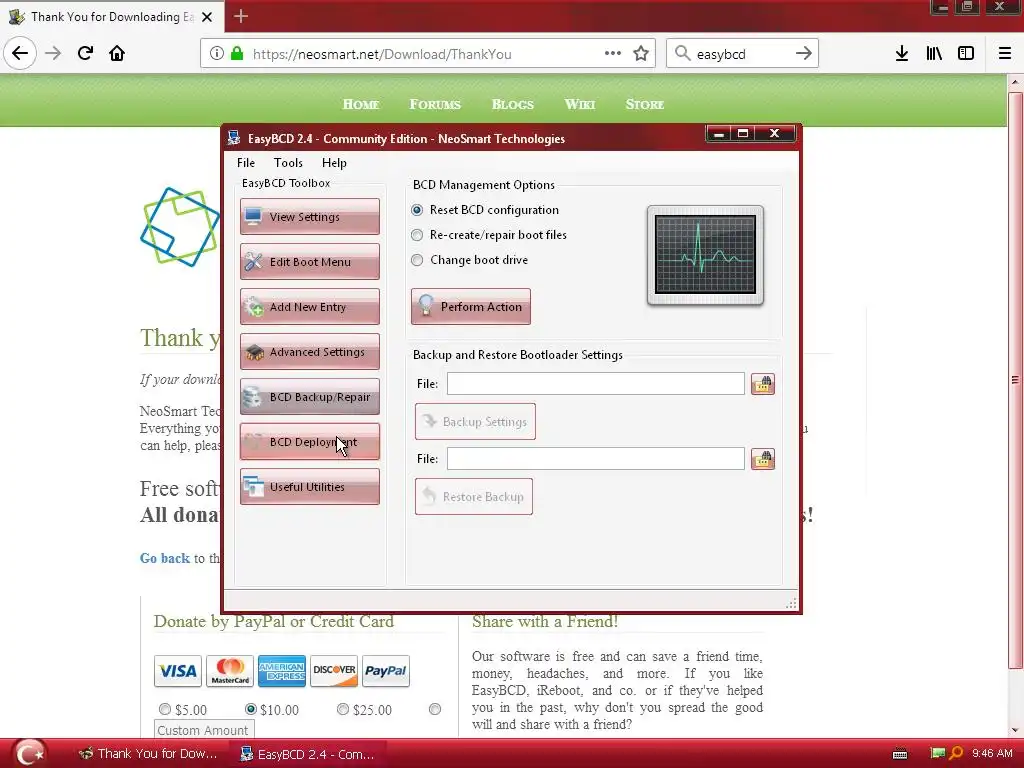Click EasyBCD title bar app icon

click(234, 138)
